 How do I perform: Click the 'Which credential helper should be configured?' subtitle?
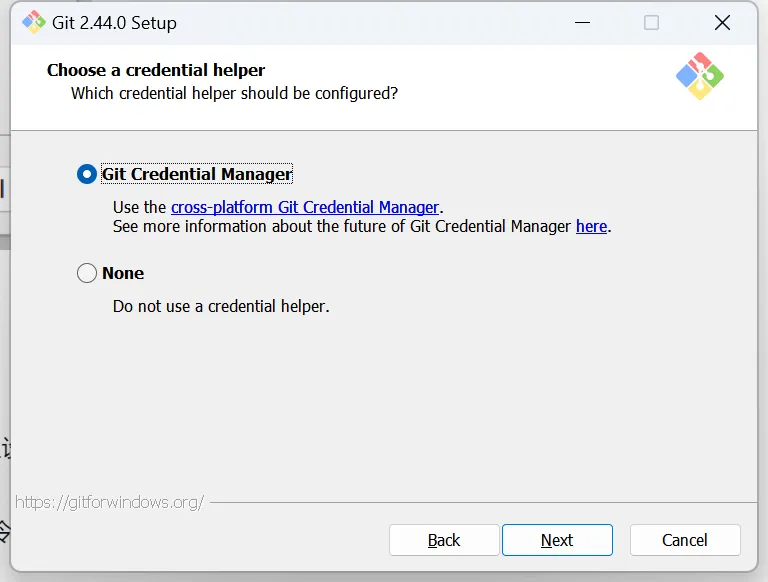coord(234,93)
